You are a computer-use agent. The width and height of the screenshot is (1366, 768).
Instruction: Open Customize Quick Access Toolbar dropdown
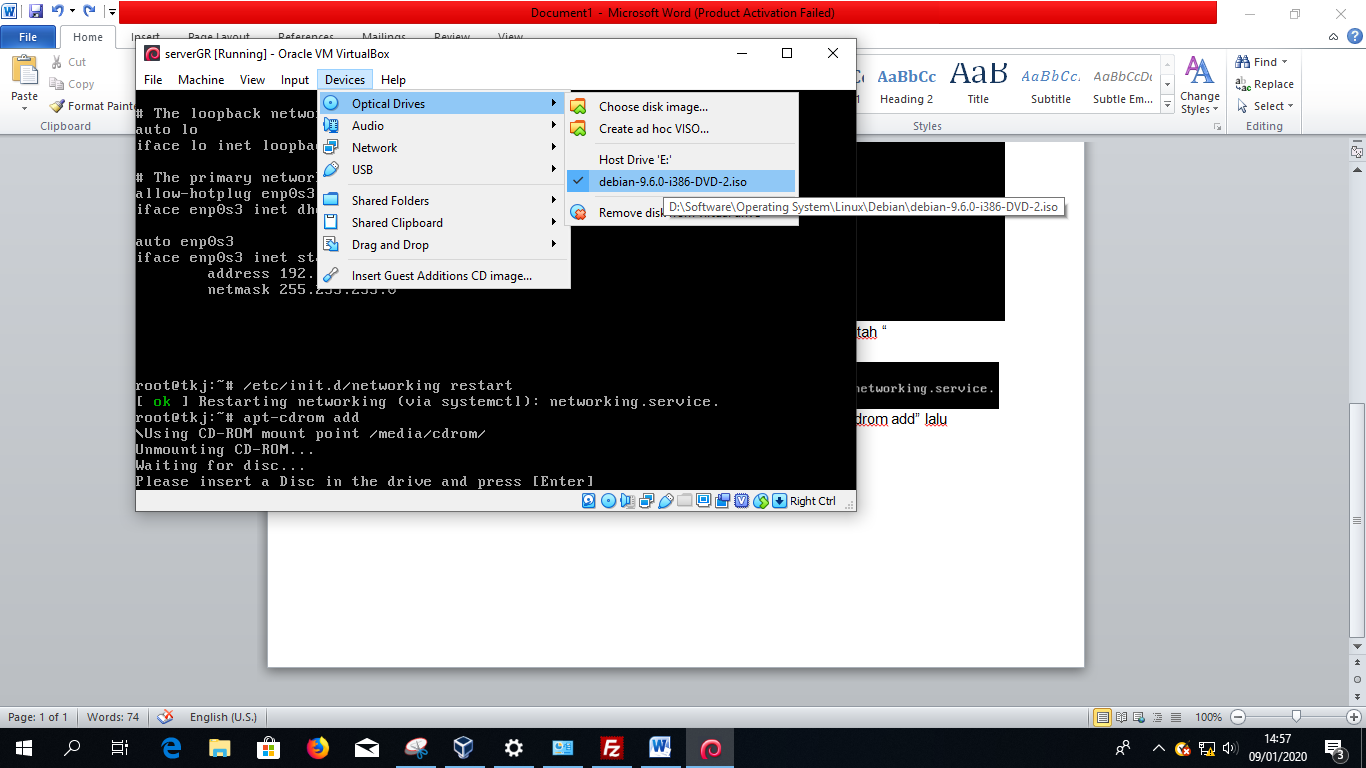point(111,12)
